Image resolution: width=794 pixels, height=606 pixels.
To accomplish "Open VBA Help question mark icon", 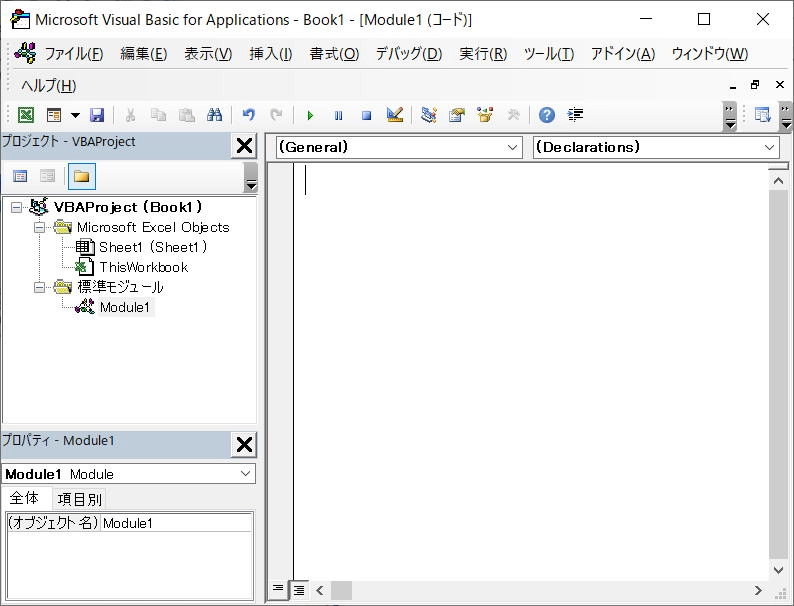I will [546, 115].
